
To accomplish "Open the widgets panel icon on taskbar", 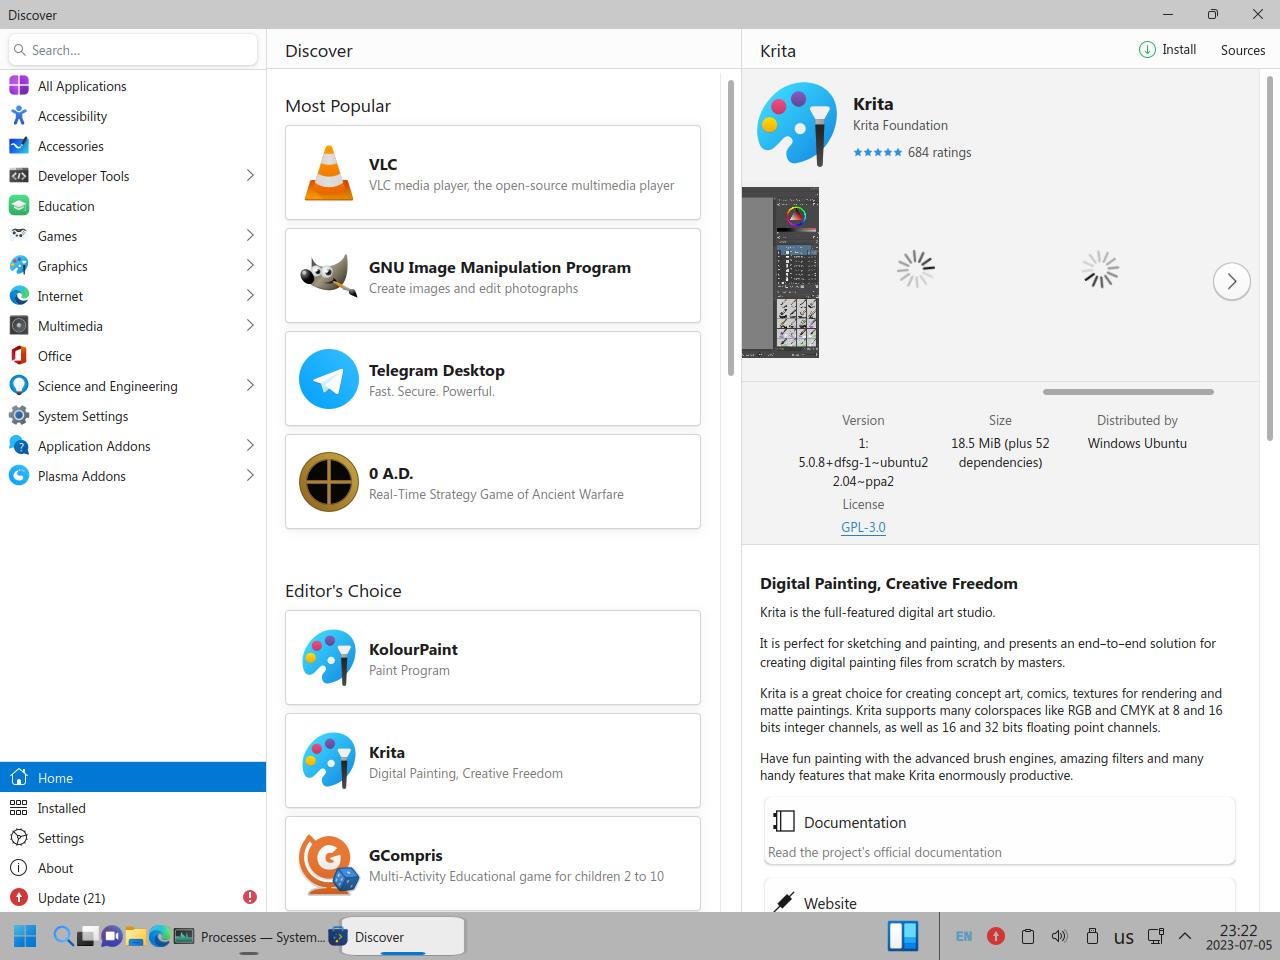I will [903, 936].
